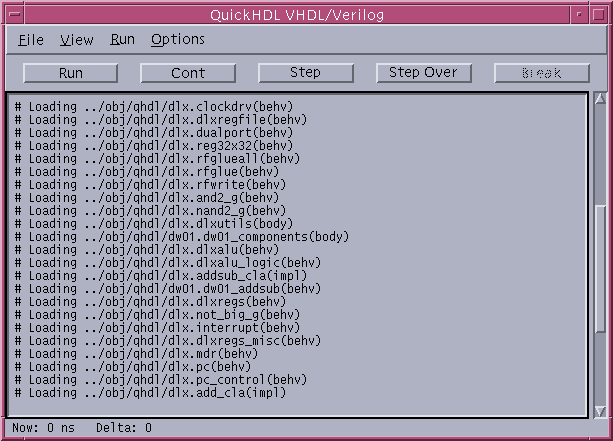Open the View menu
This screenshot has height=441, width=613.
76,40
